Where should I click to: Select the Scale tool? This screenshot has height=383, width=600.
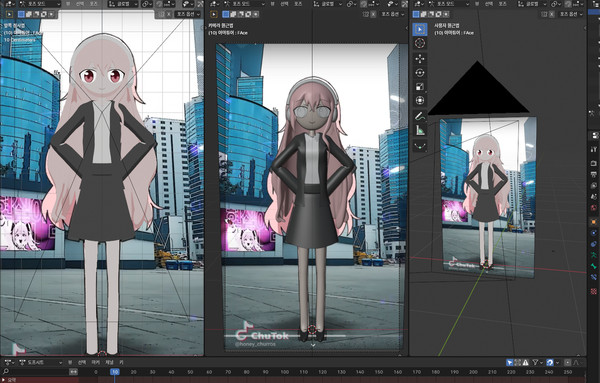[420, 87]
